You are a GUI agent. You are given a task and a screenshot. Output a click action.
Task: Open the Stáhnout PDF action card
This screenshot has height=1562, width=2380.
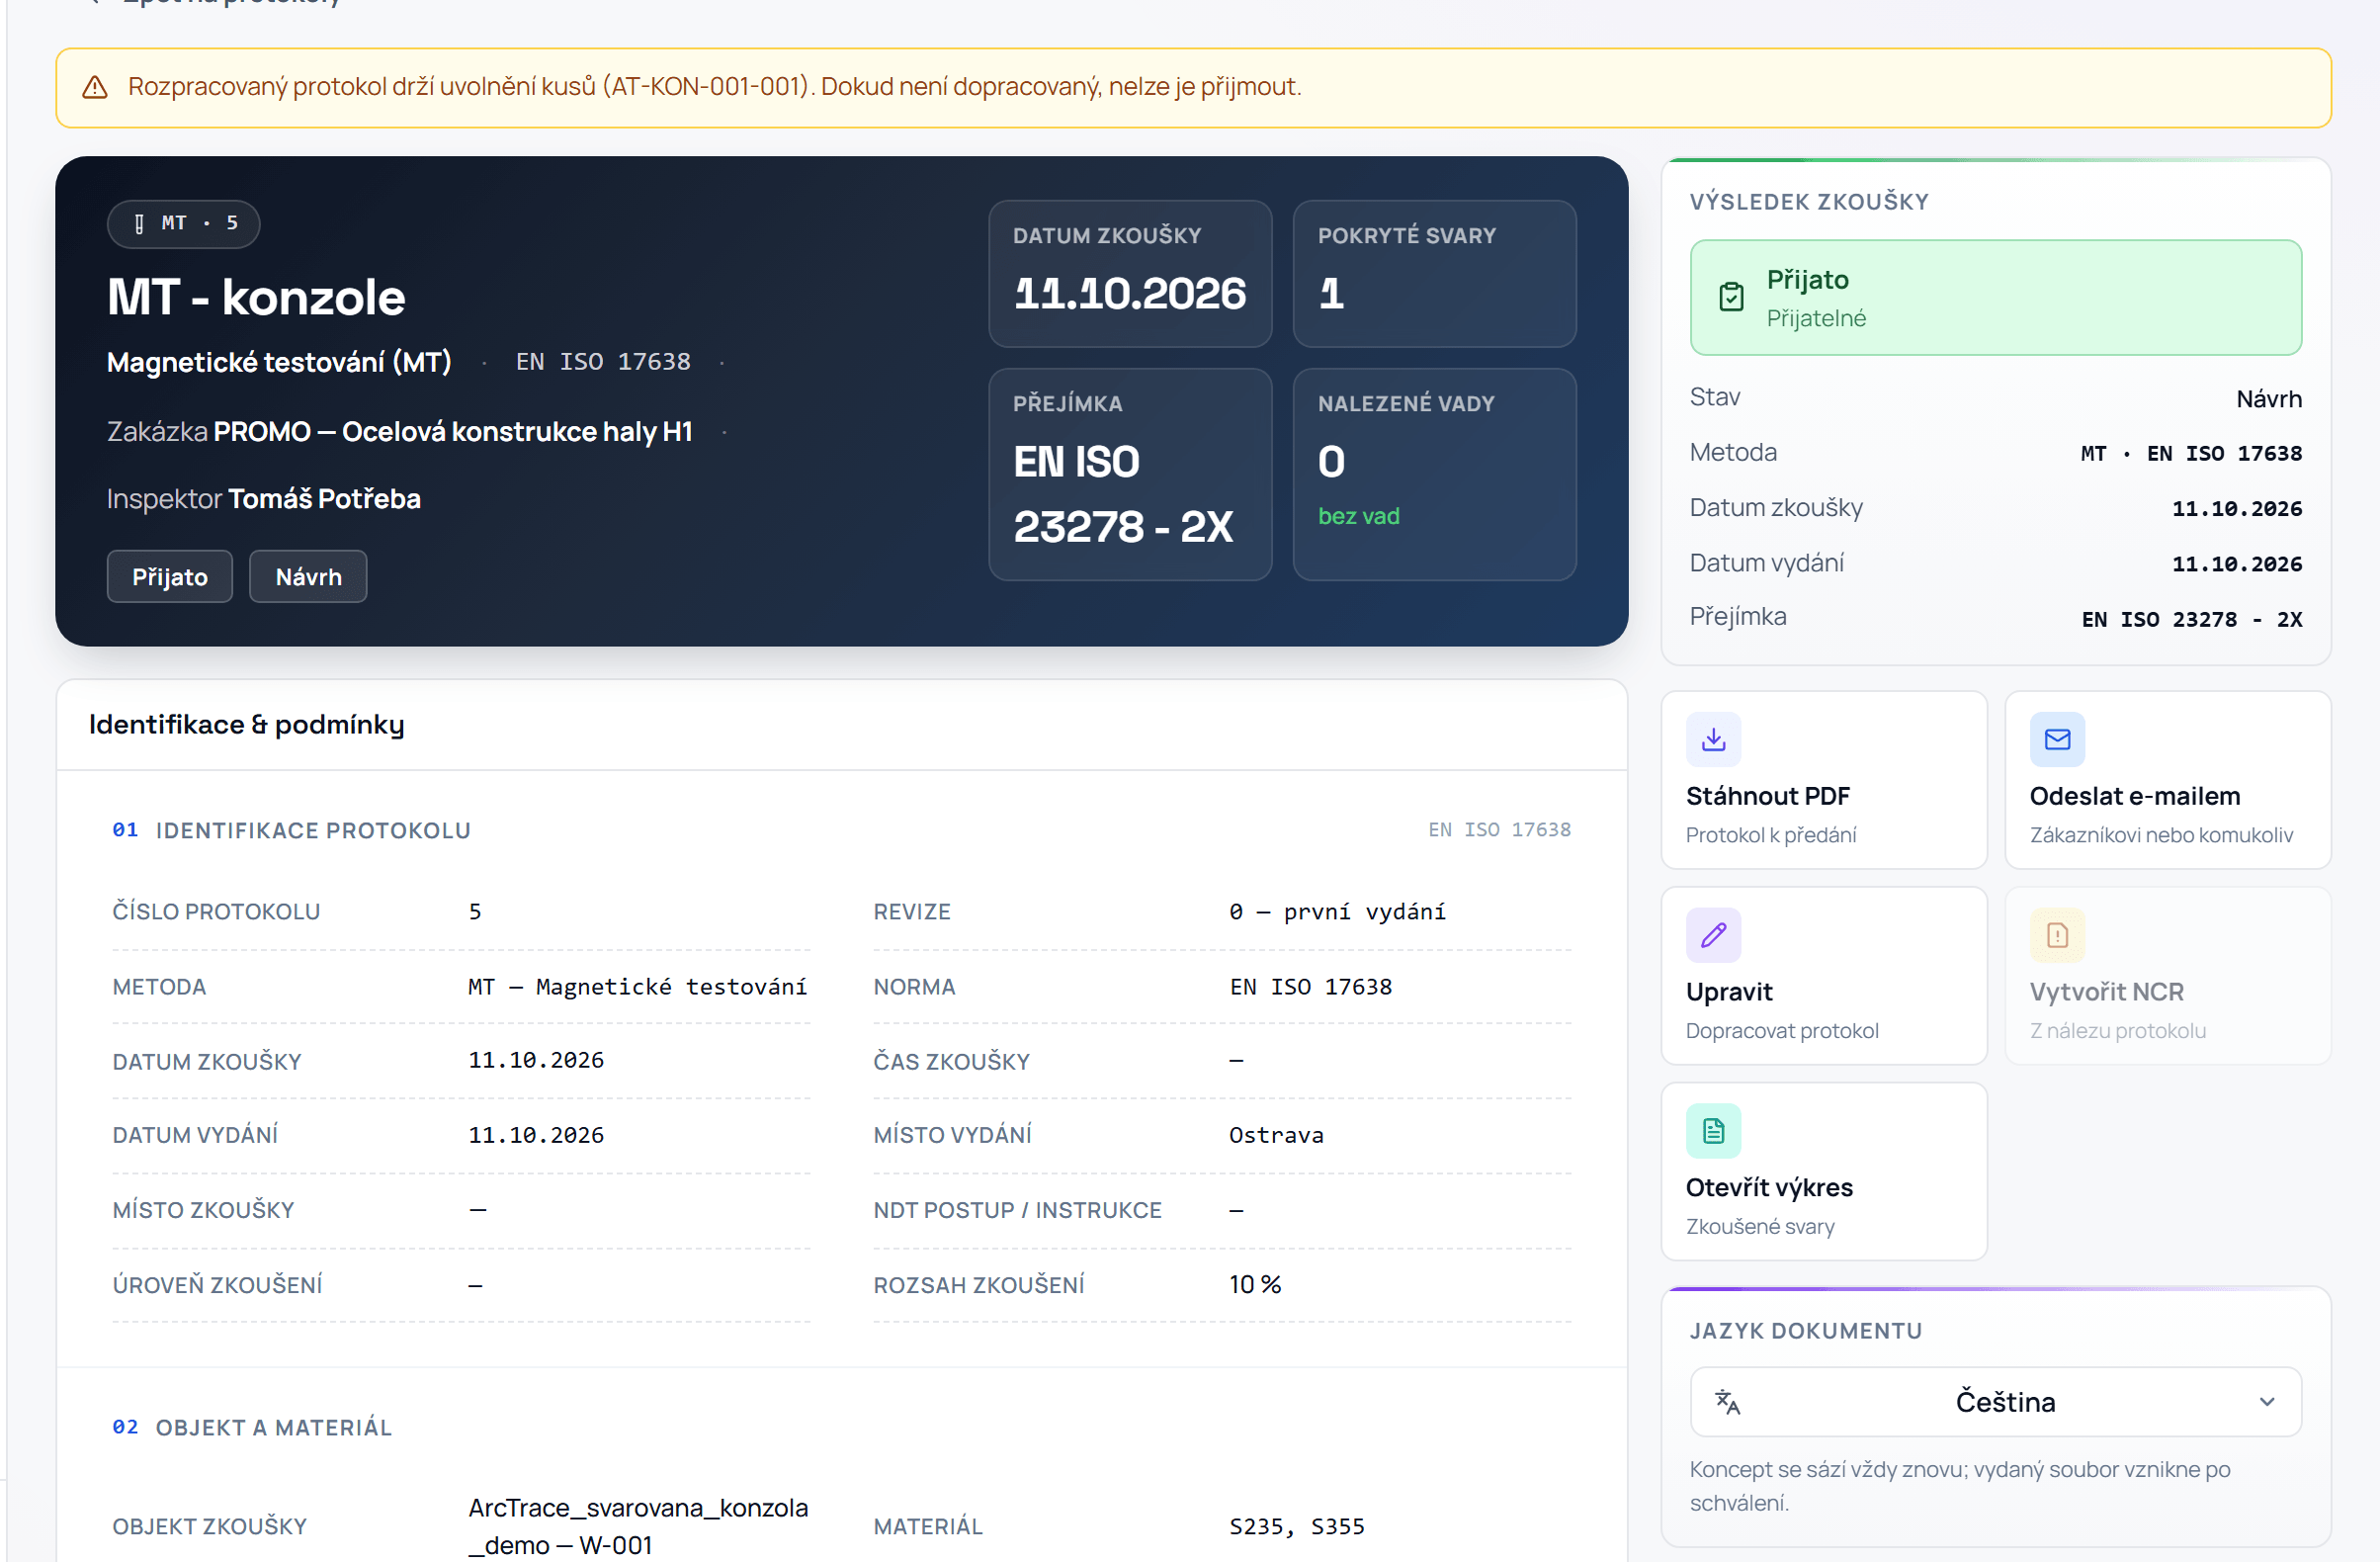(1823, 780)
